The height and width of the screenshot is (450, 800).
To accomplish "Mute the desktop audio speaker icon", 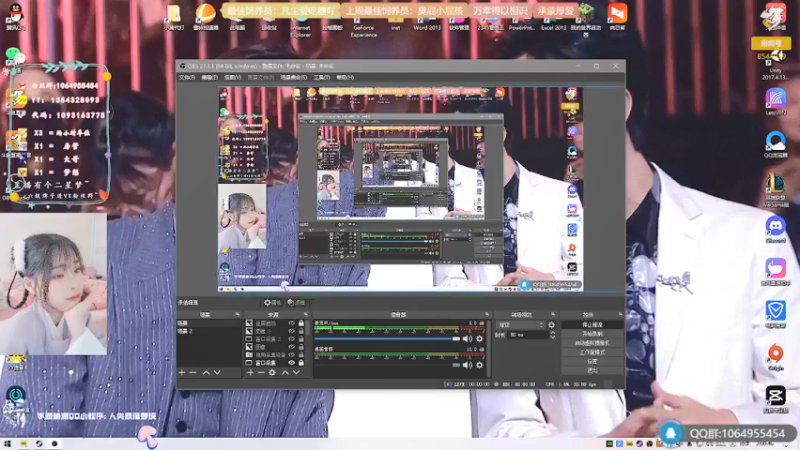I will (x=467, y=365).
